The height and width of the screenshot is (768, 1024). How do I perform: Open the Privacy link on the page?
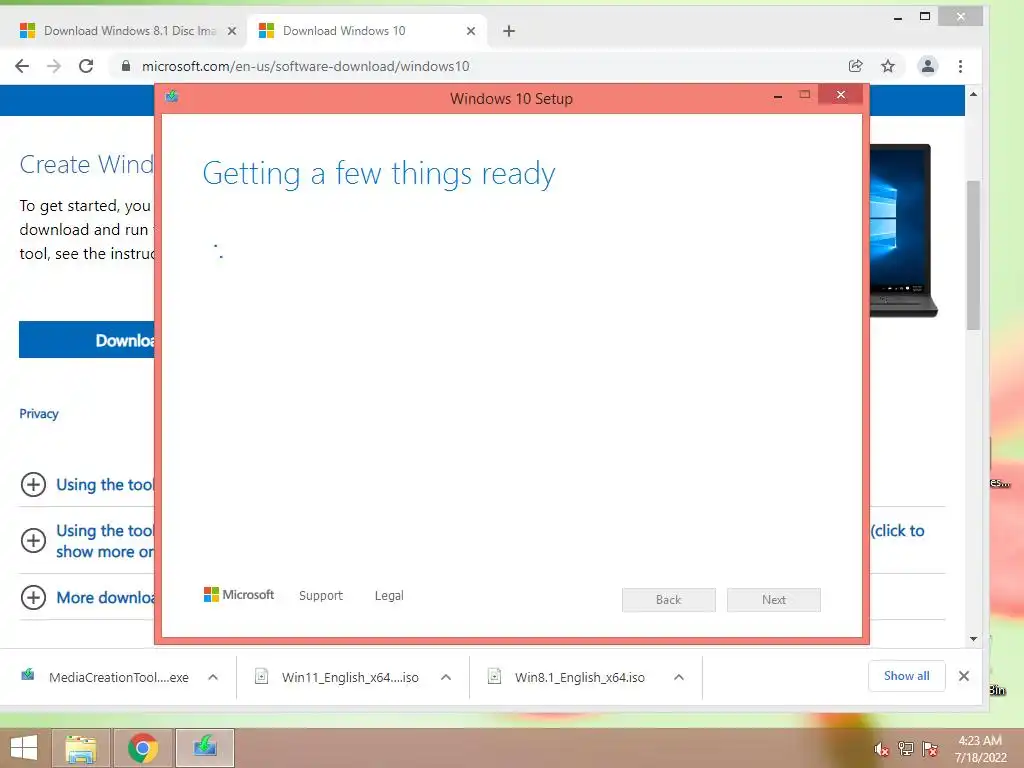(x=39, y=413)
